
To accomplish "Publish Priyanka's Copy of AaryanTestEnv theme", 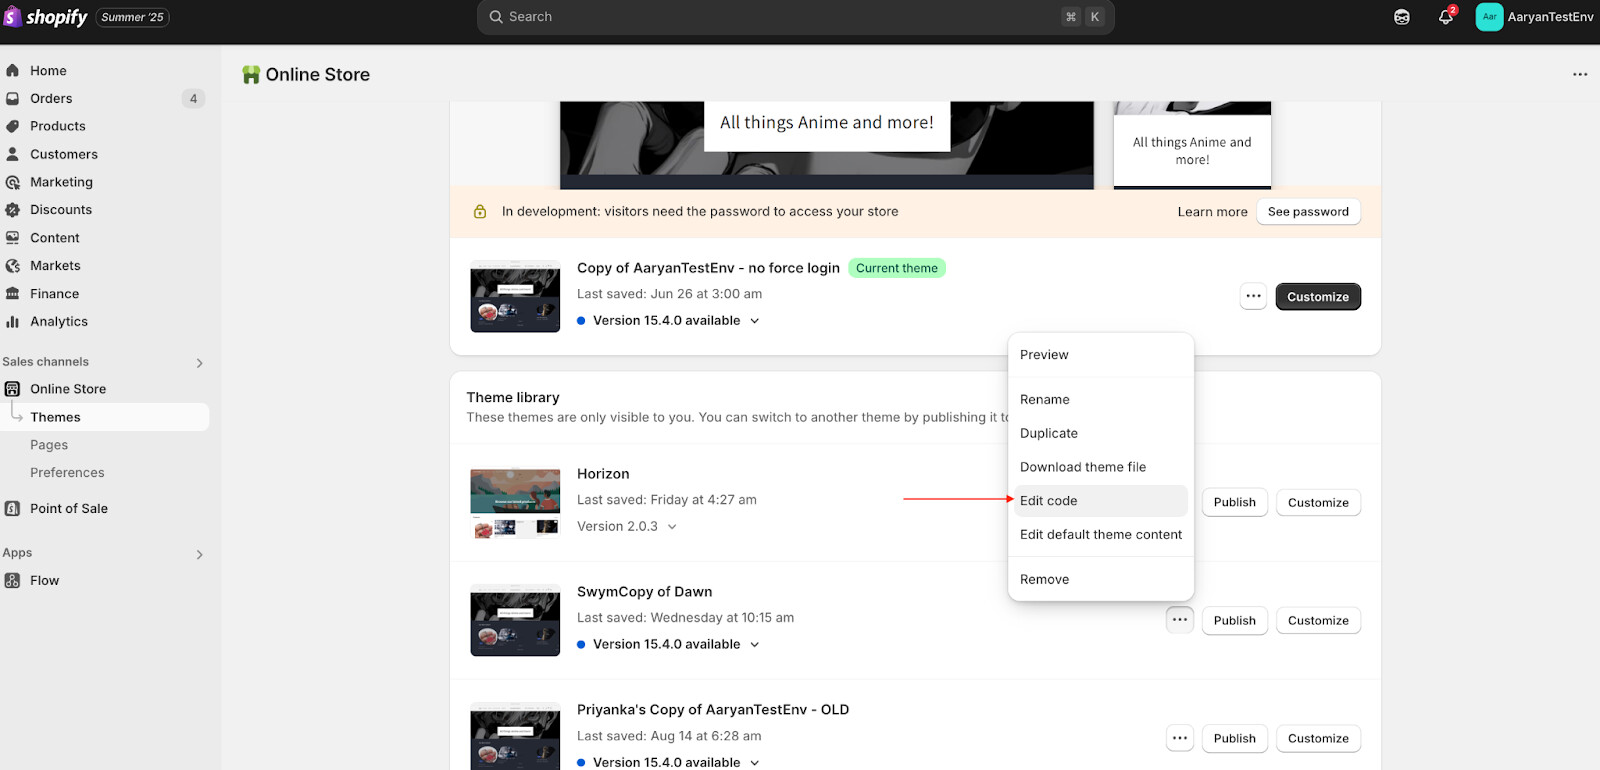I will coord(1235,738).
